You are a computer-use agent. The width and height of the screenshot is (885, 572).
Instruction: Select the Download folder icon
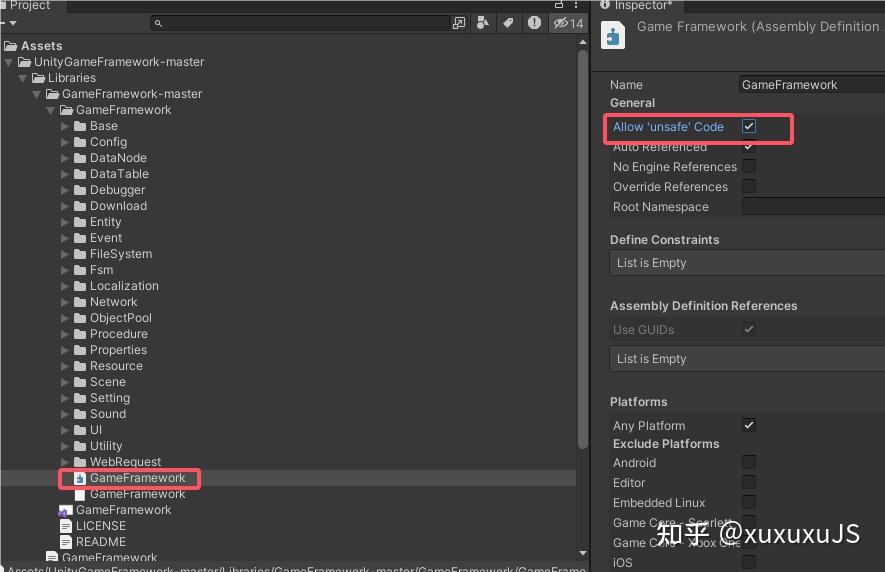coord(80,206)
